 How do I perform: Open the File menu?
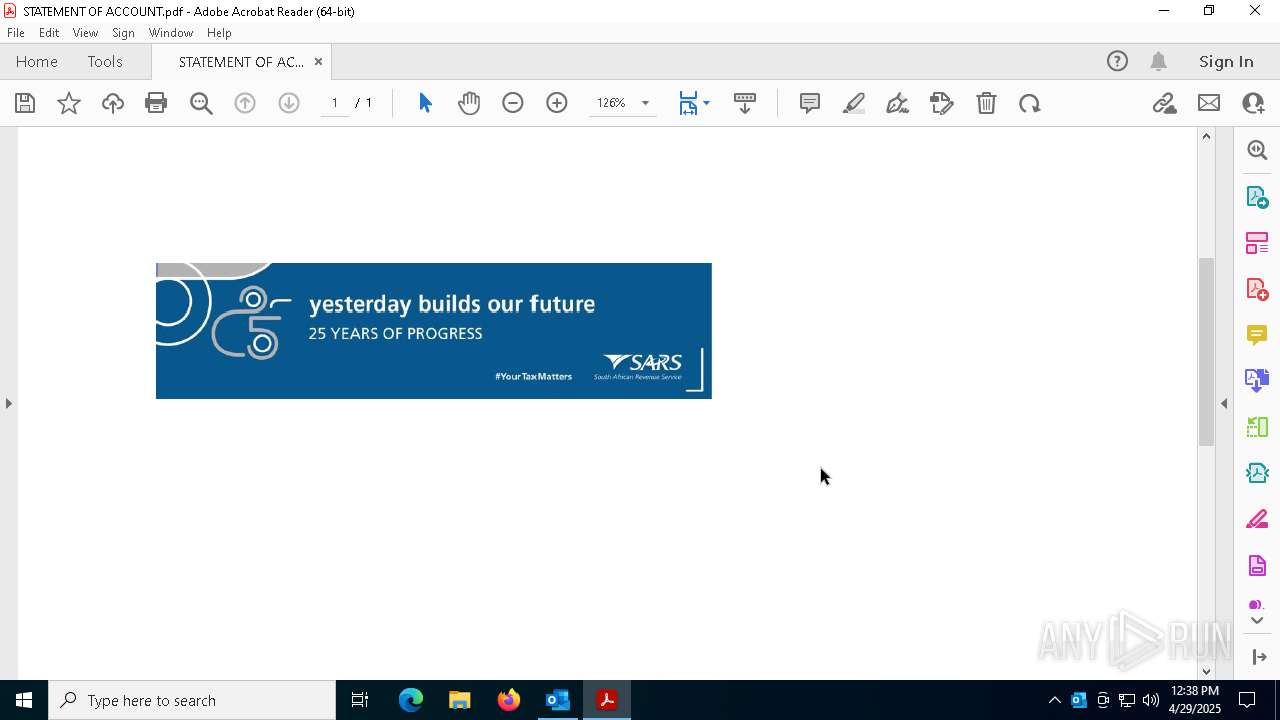click(16, 33)
